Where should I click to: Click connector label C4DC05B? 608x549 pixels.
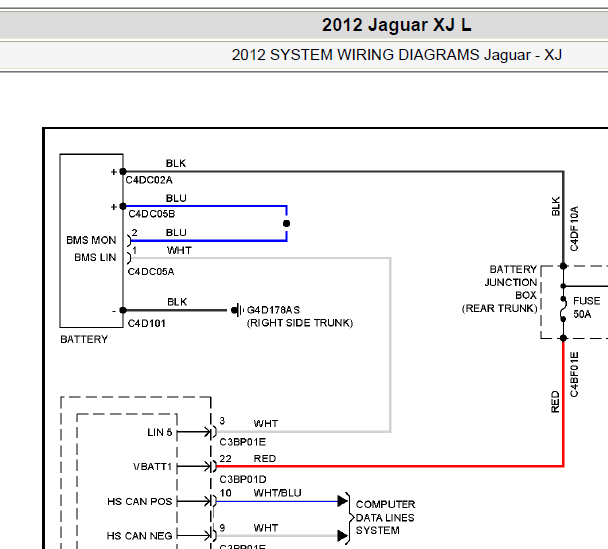152,214
